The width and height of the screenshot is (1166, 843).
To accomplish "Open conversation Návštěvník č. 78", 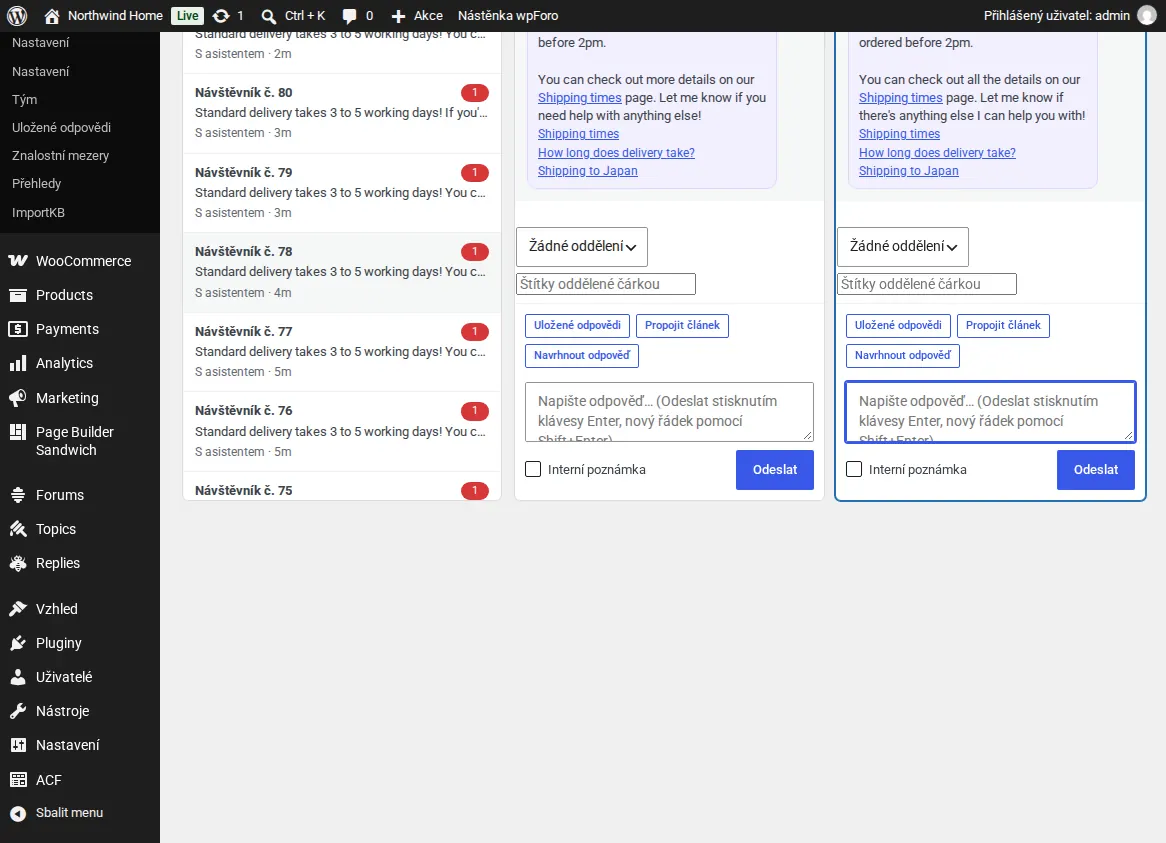I will coord(342,272).
